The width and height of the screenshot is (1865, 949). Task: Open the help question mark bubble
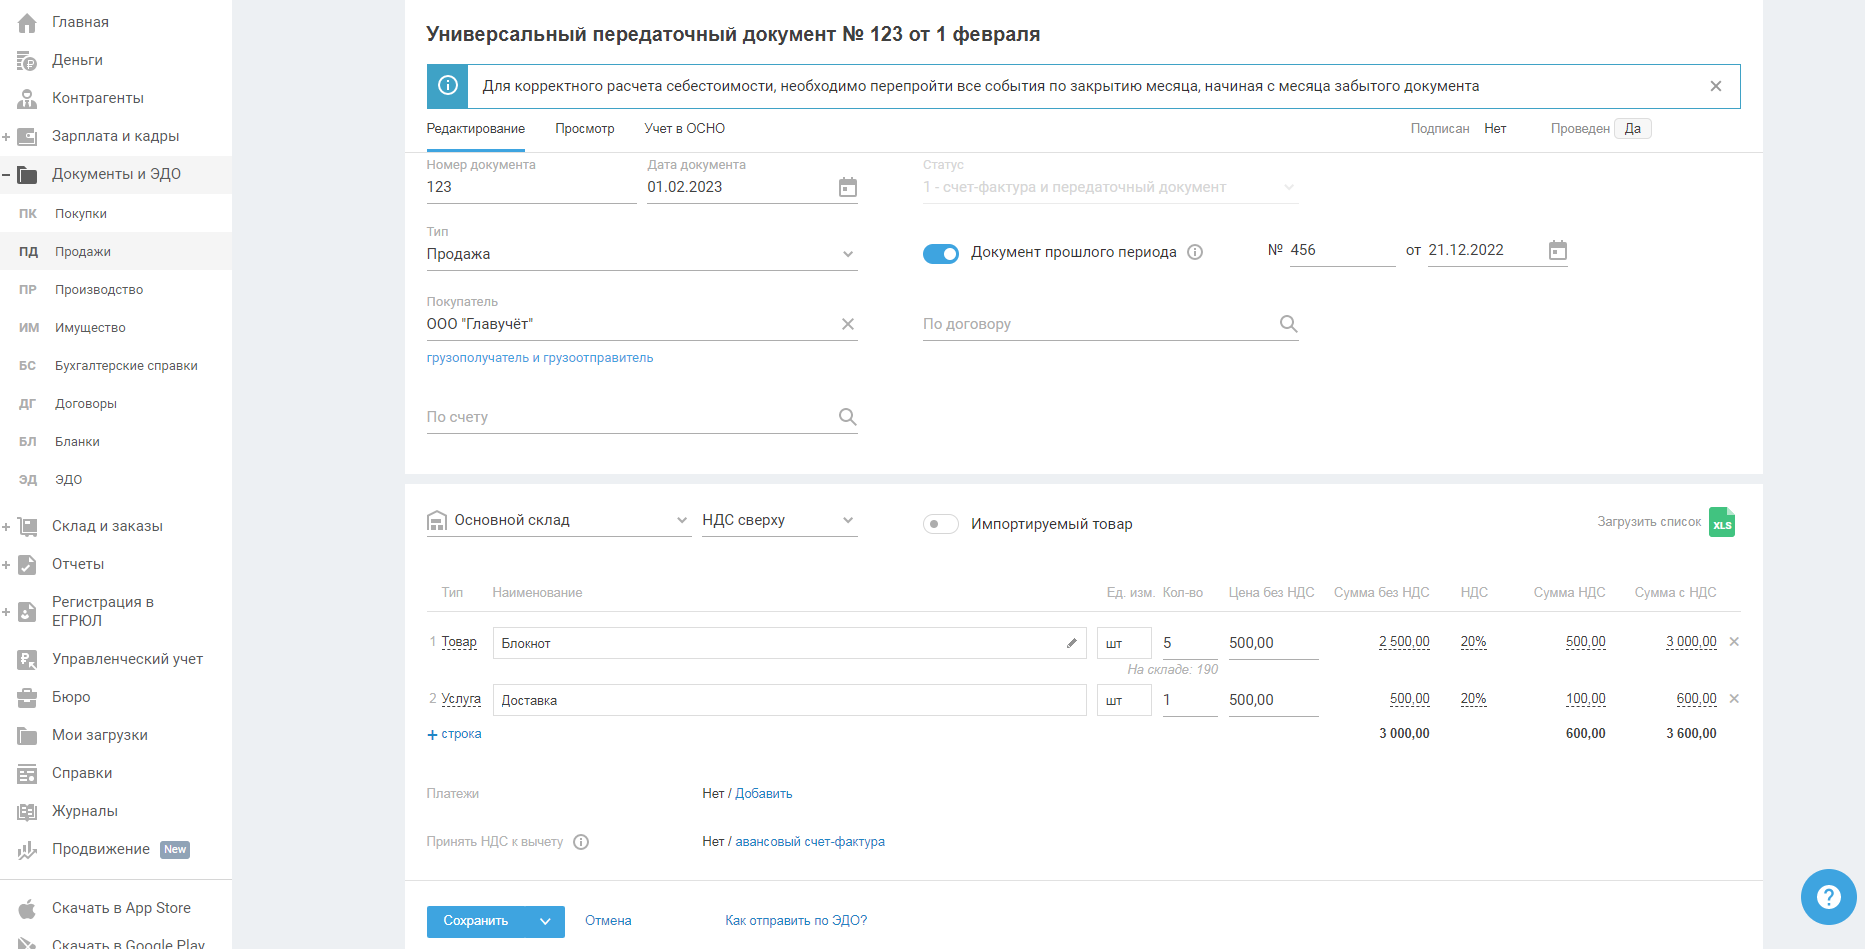pyautogui.click(x=1827, y=897)
